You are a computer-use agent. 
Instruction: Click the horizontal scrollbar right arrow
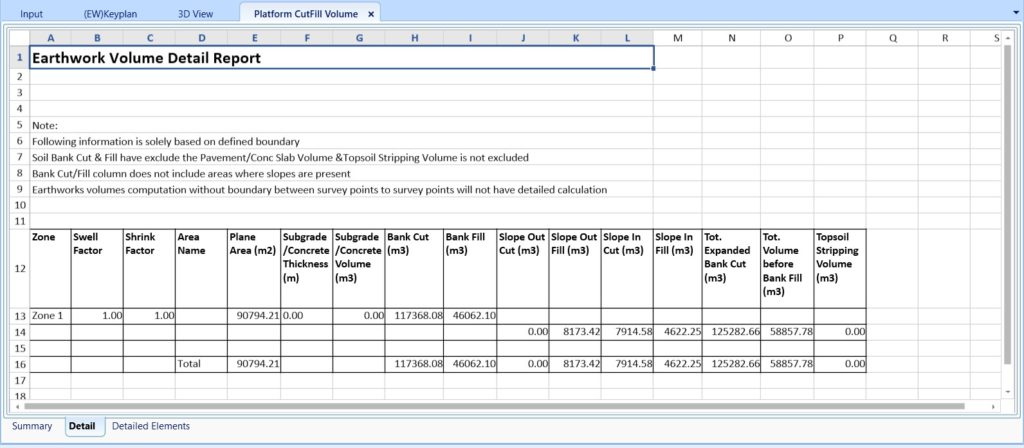click(993, 406)
